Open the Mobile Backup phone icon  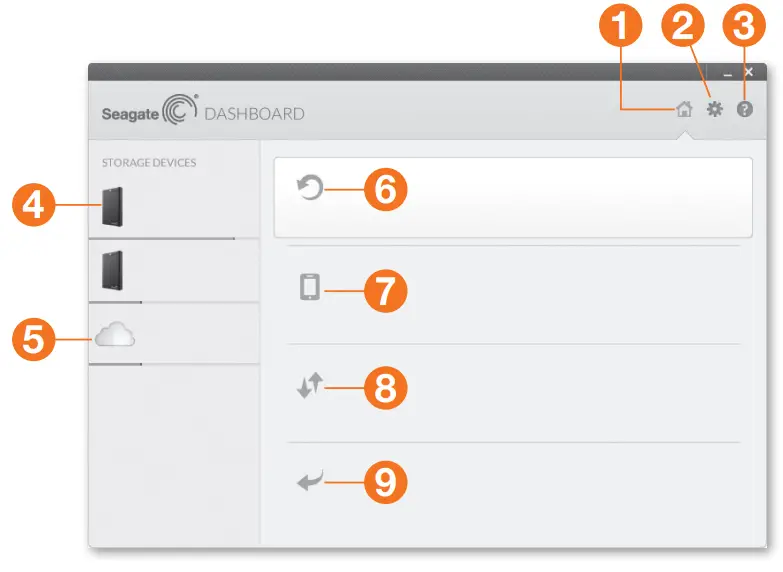coord(310,287)
